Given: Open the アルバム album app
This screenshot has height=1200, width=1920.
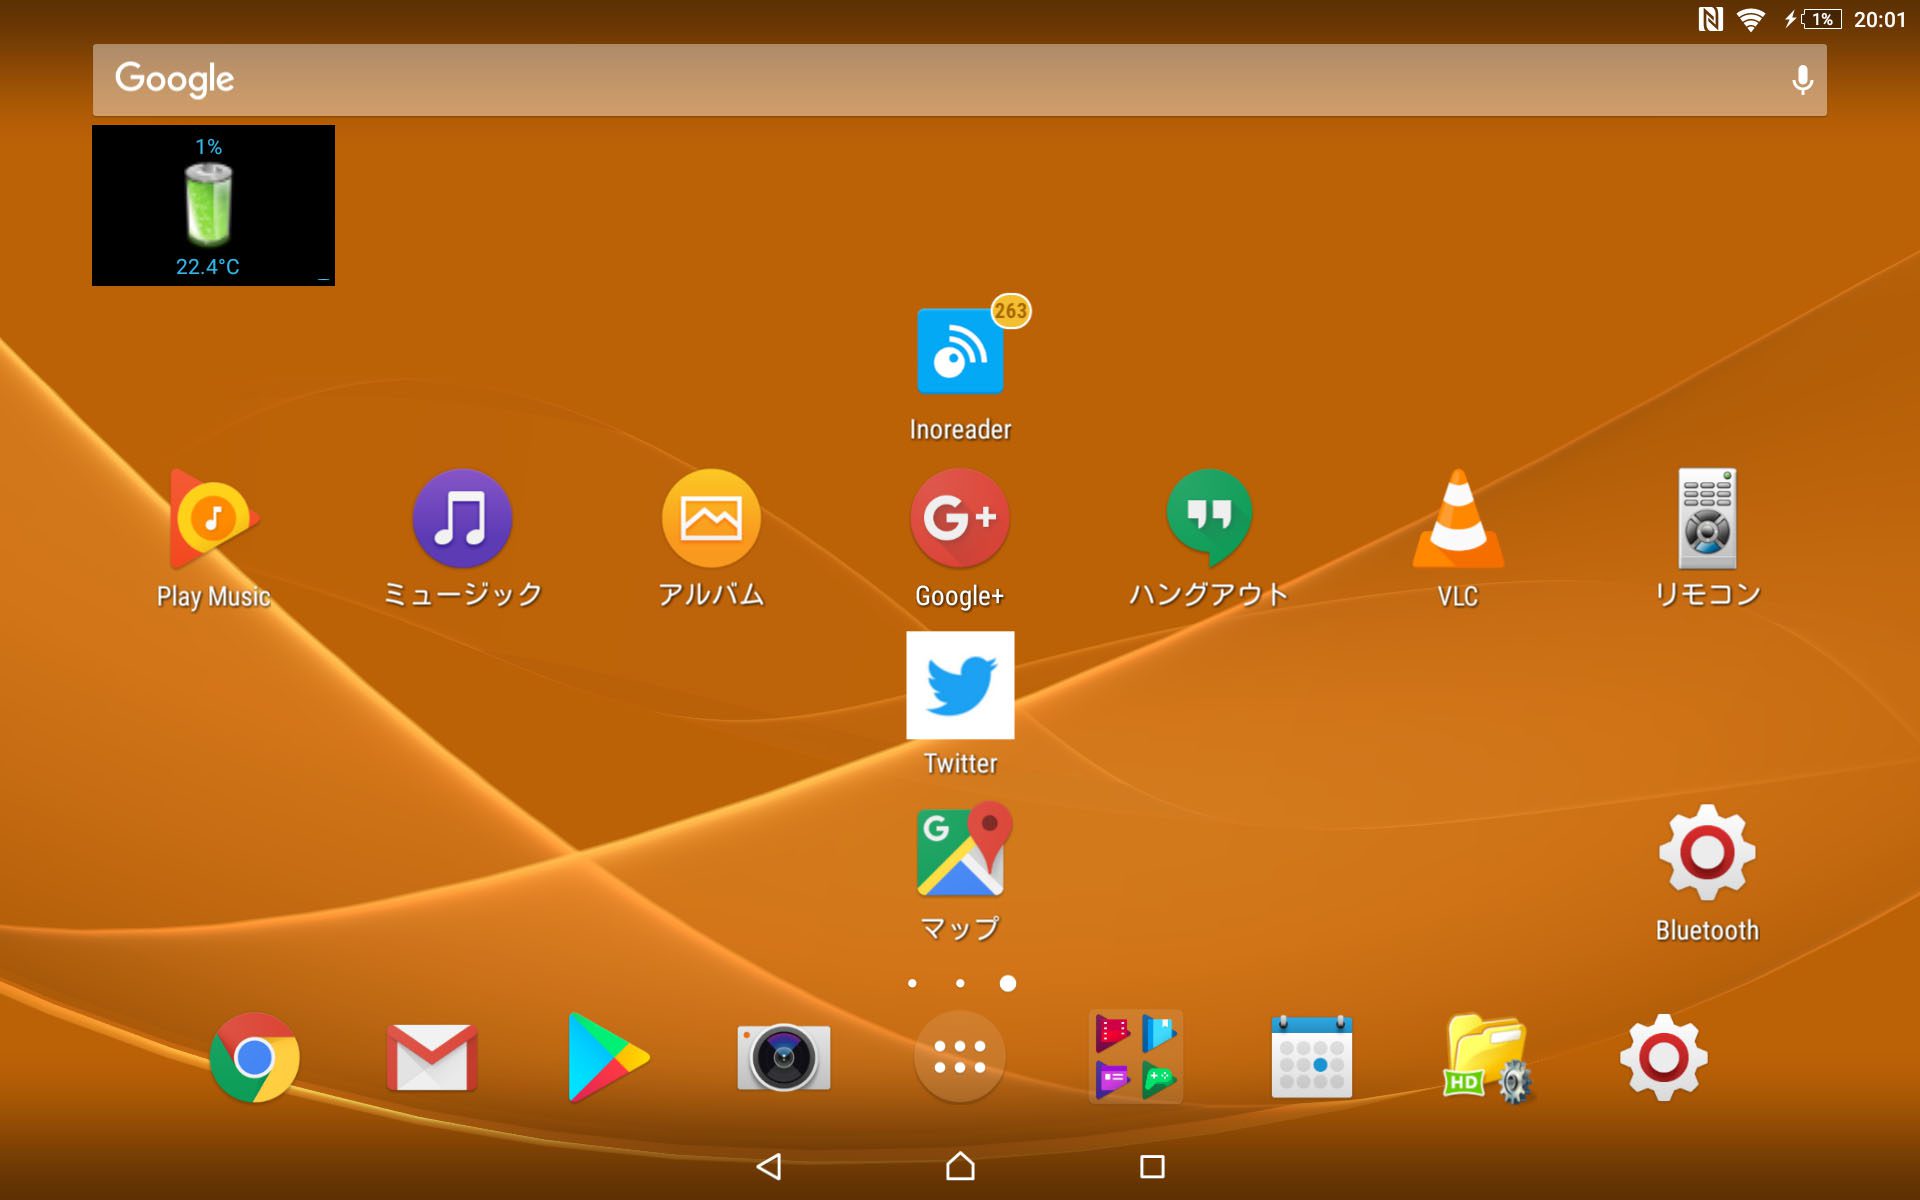Looking at the screenshot, I should click(711, 518).
